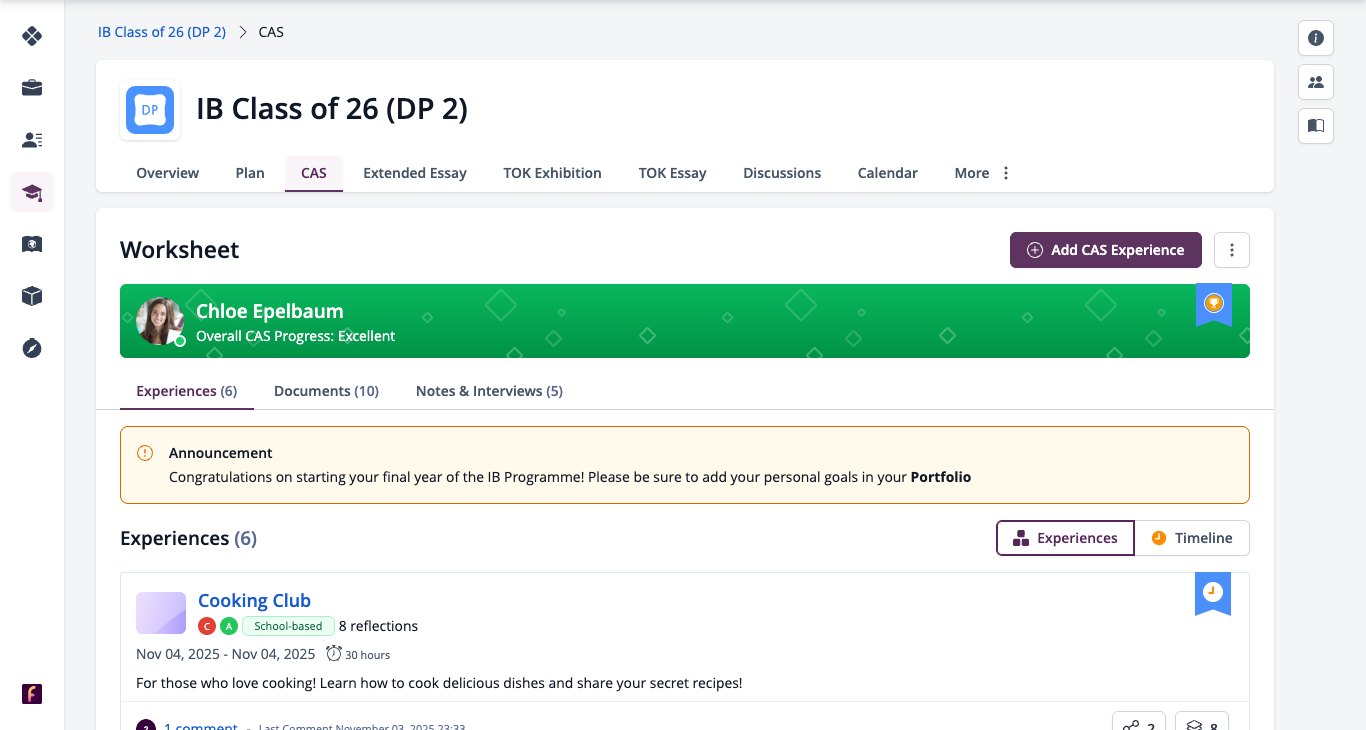Switch to the Timeline view toggle
1366x730 pixels.
[x=1192, y=538]
